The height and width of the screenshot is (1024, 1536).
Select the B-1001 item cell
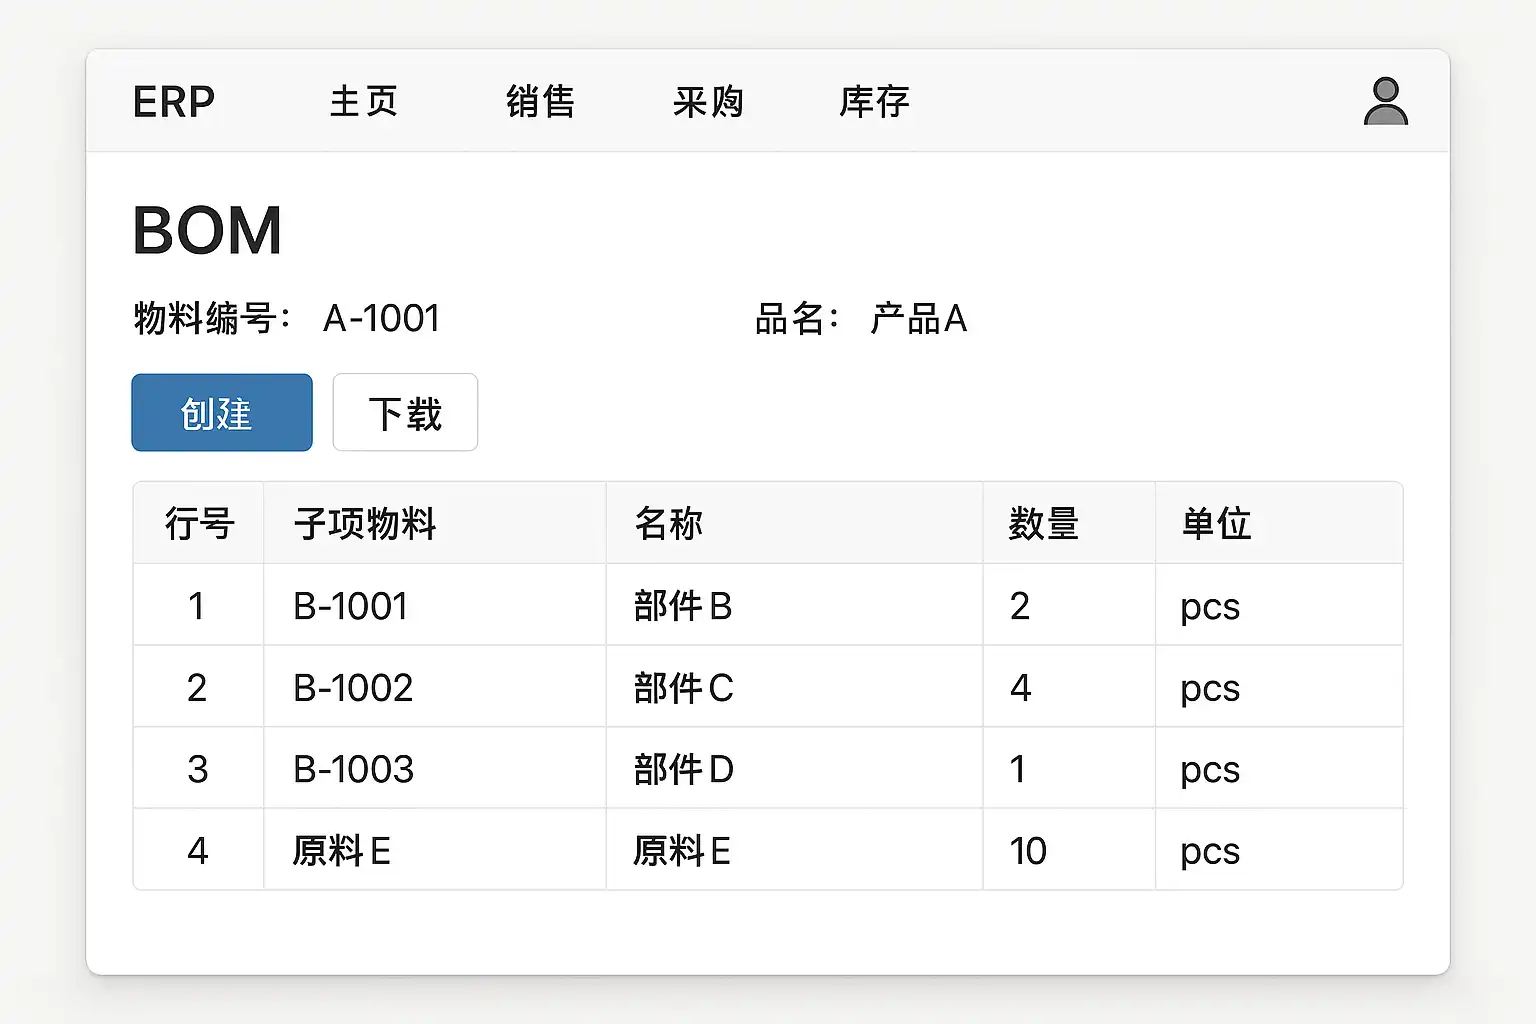pos(350,606)
